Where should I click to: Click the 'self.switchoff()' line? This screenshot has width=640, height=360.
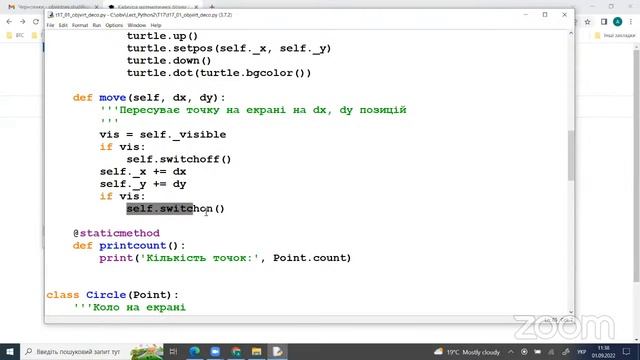pyautogui.click(x=179, y=159)
